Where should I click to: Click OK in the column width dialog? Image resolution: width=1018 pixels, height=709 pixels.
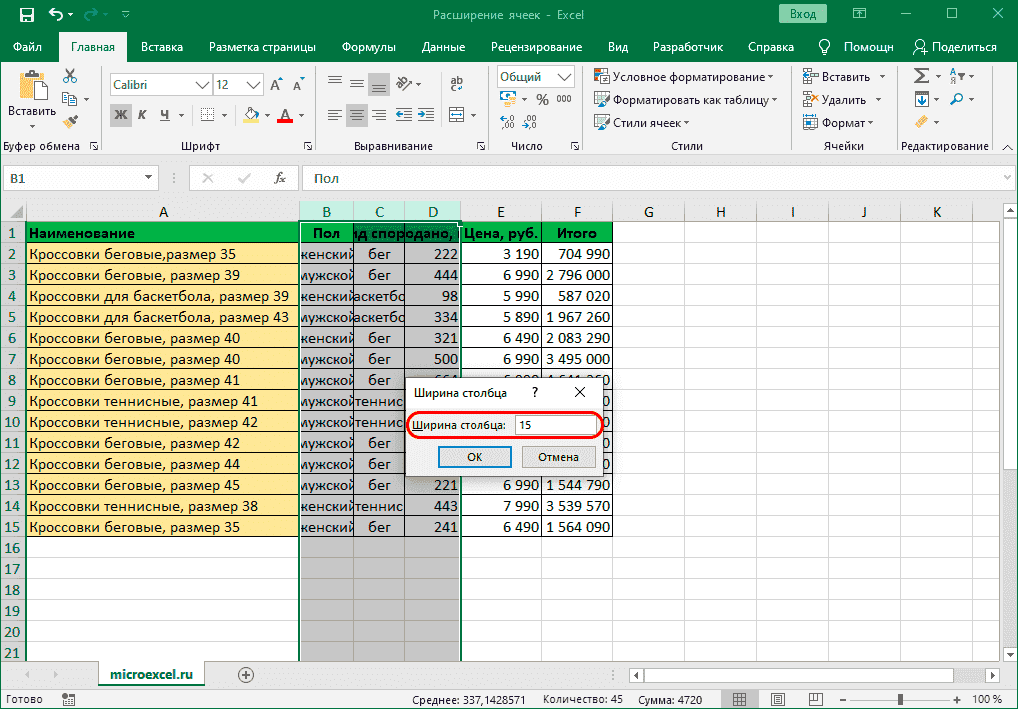tap(475, 457)
